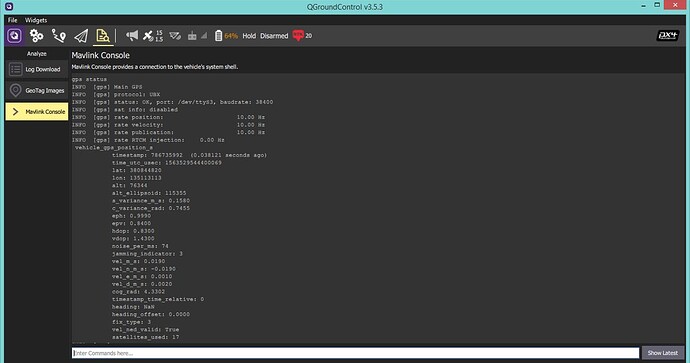Click the QGroundControl title bar app icon
The height and width of the screenshot is (363, 690).
pyautogui.click(x=9, y=7)
